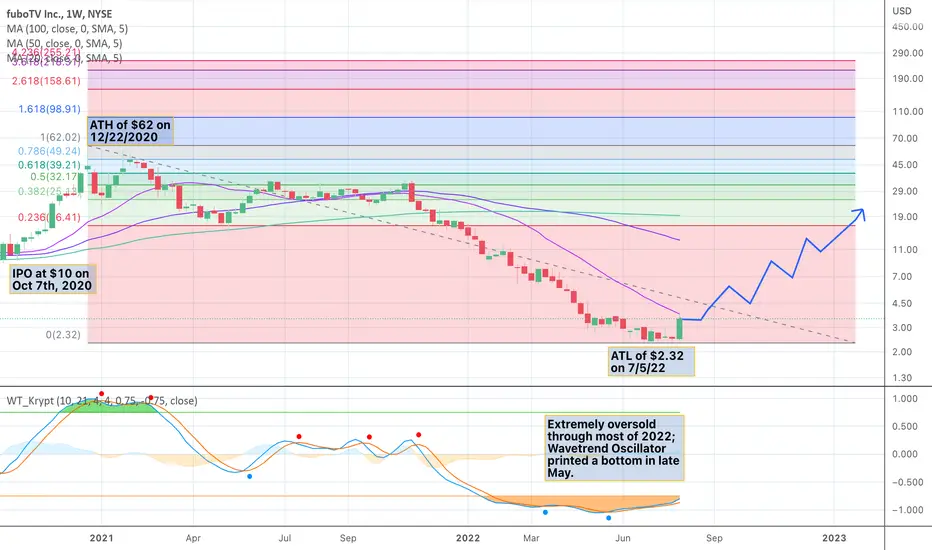Image resolution: width=932 pixels, height=550 pixels.
Task: Click the Fibonacci 0.5(32.17) level label
Action: pyautogui.click(x=55, y=177)
